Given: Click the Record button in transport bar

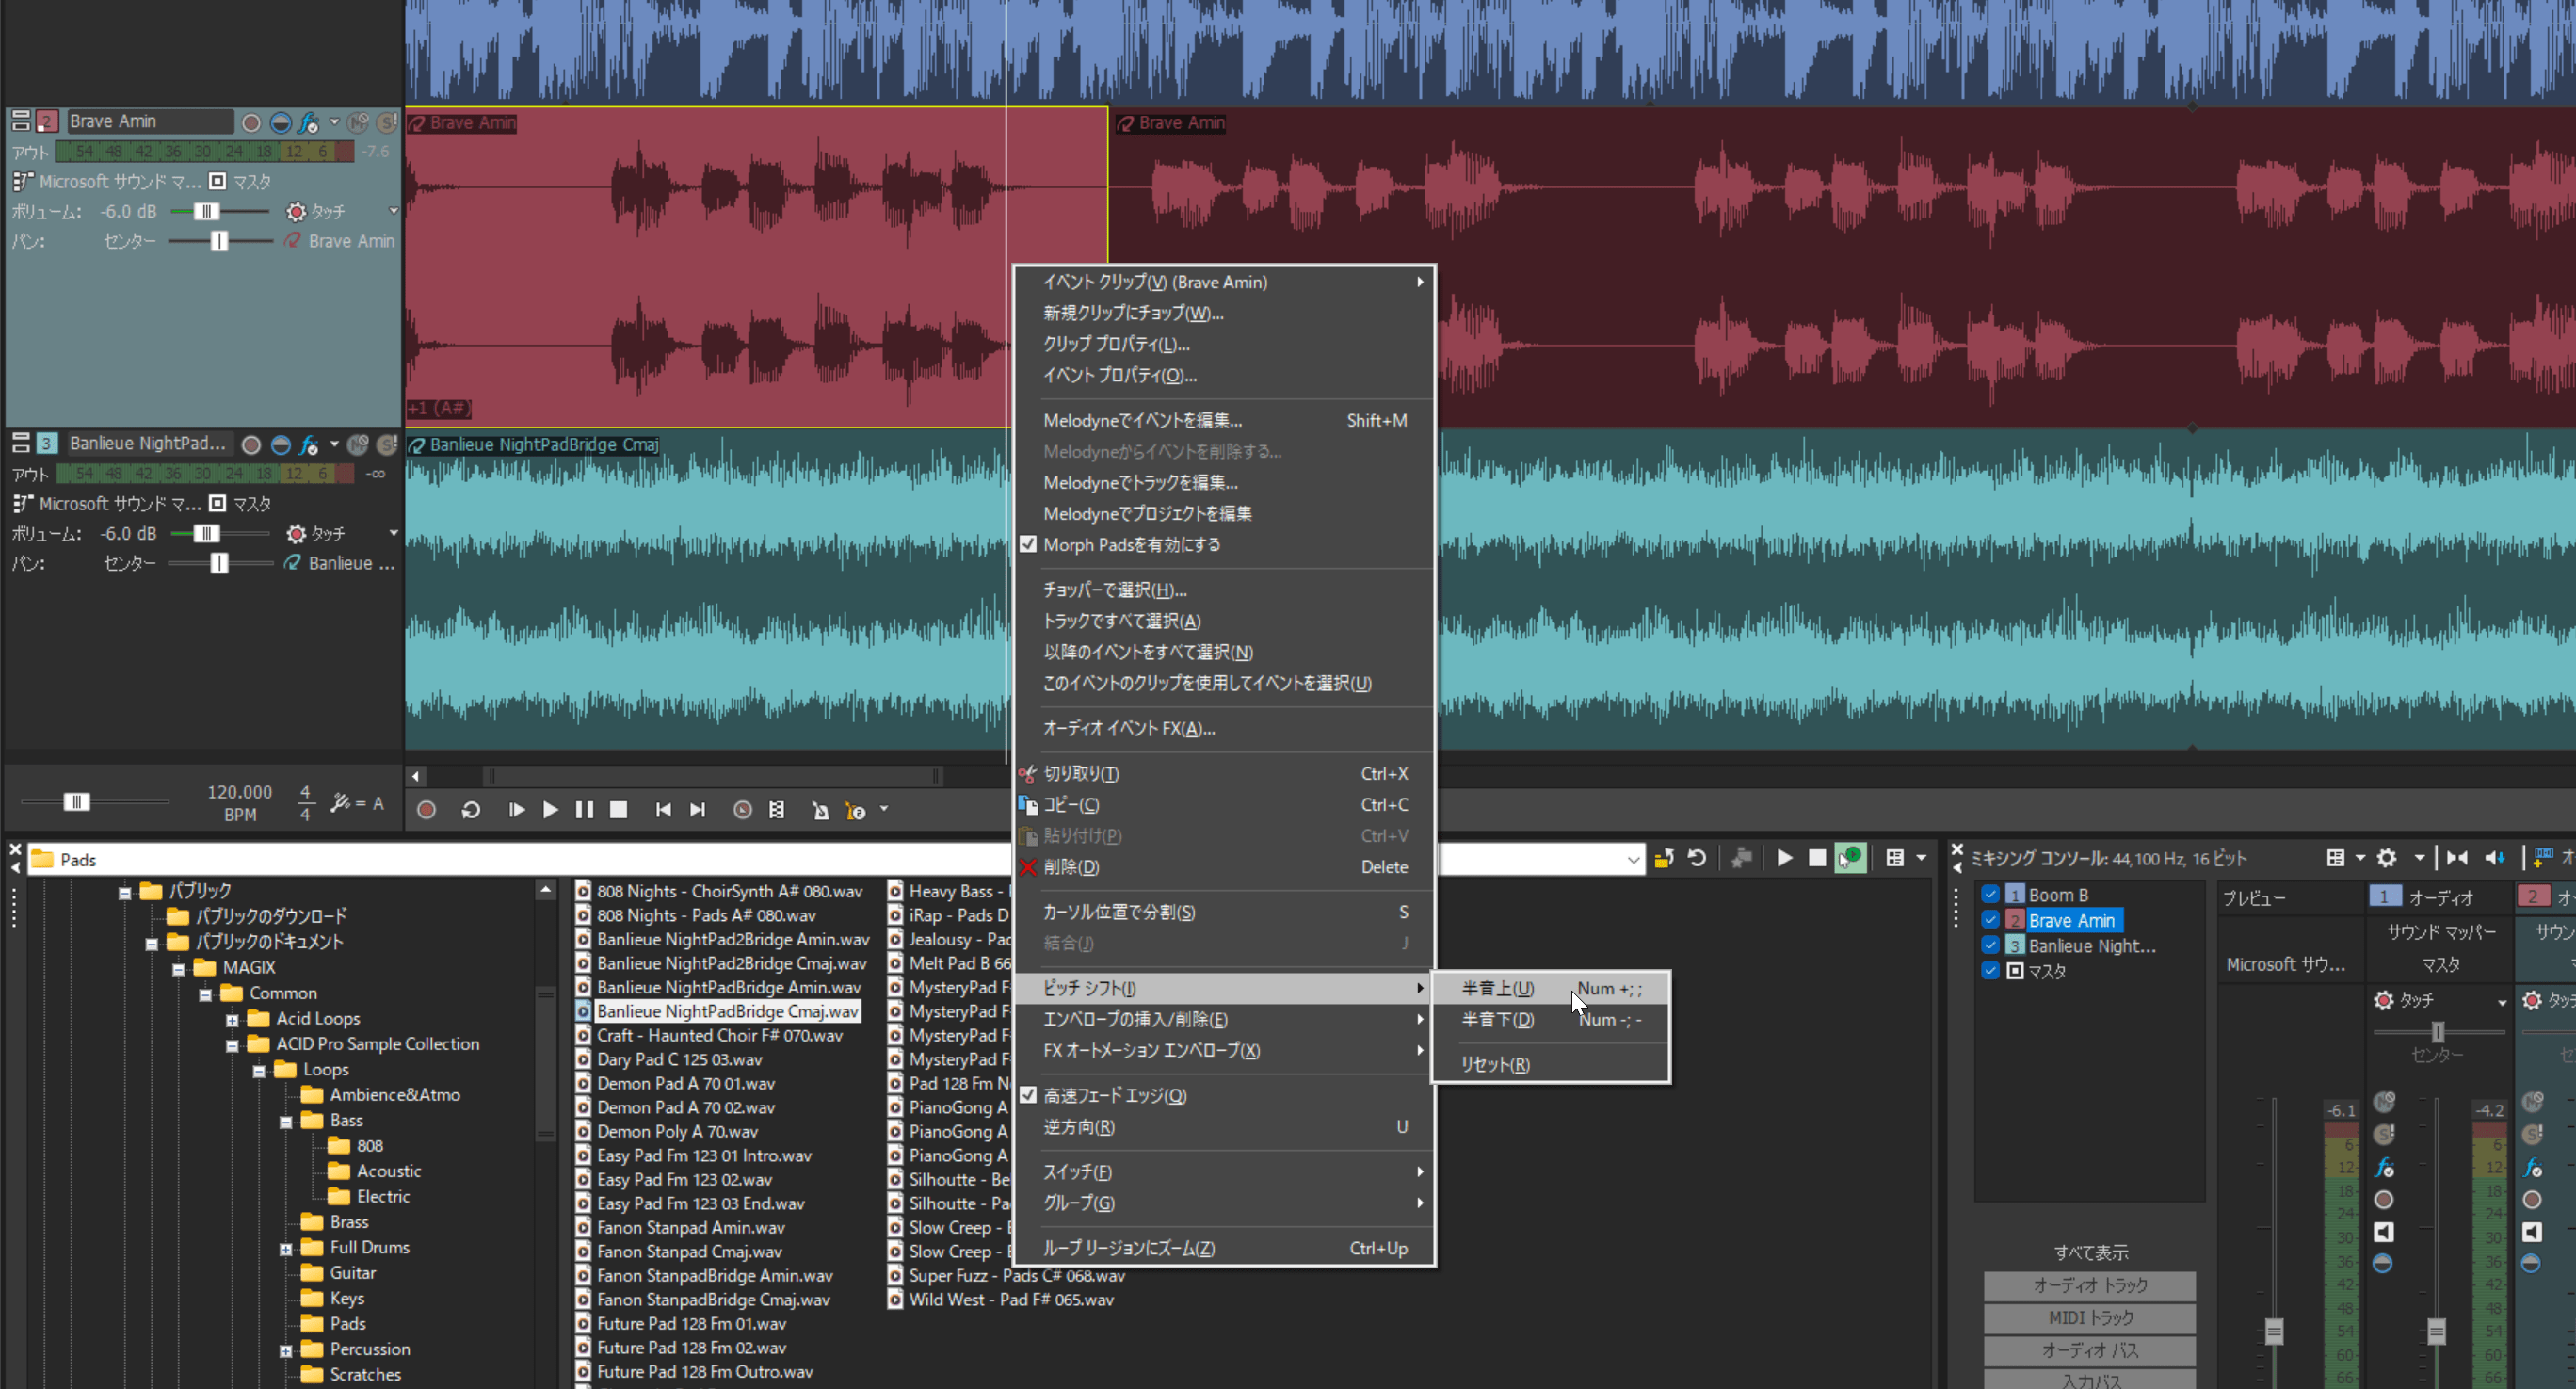Looking at the screenshot, I should (426, 810).
